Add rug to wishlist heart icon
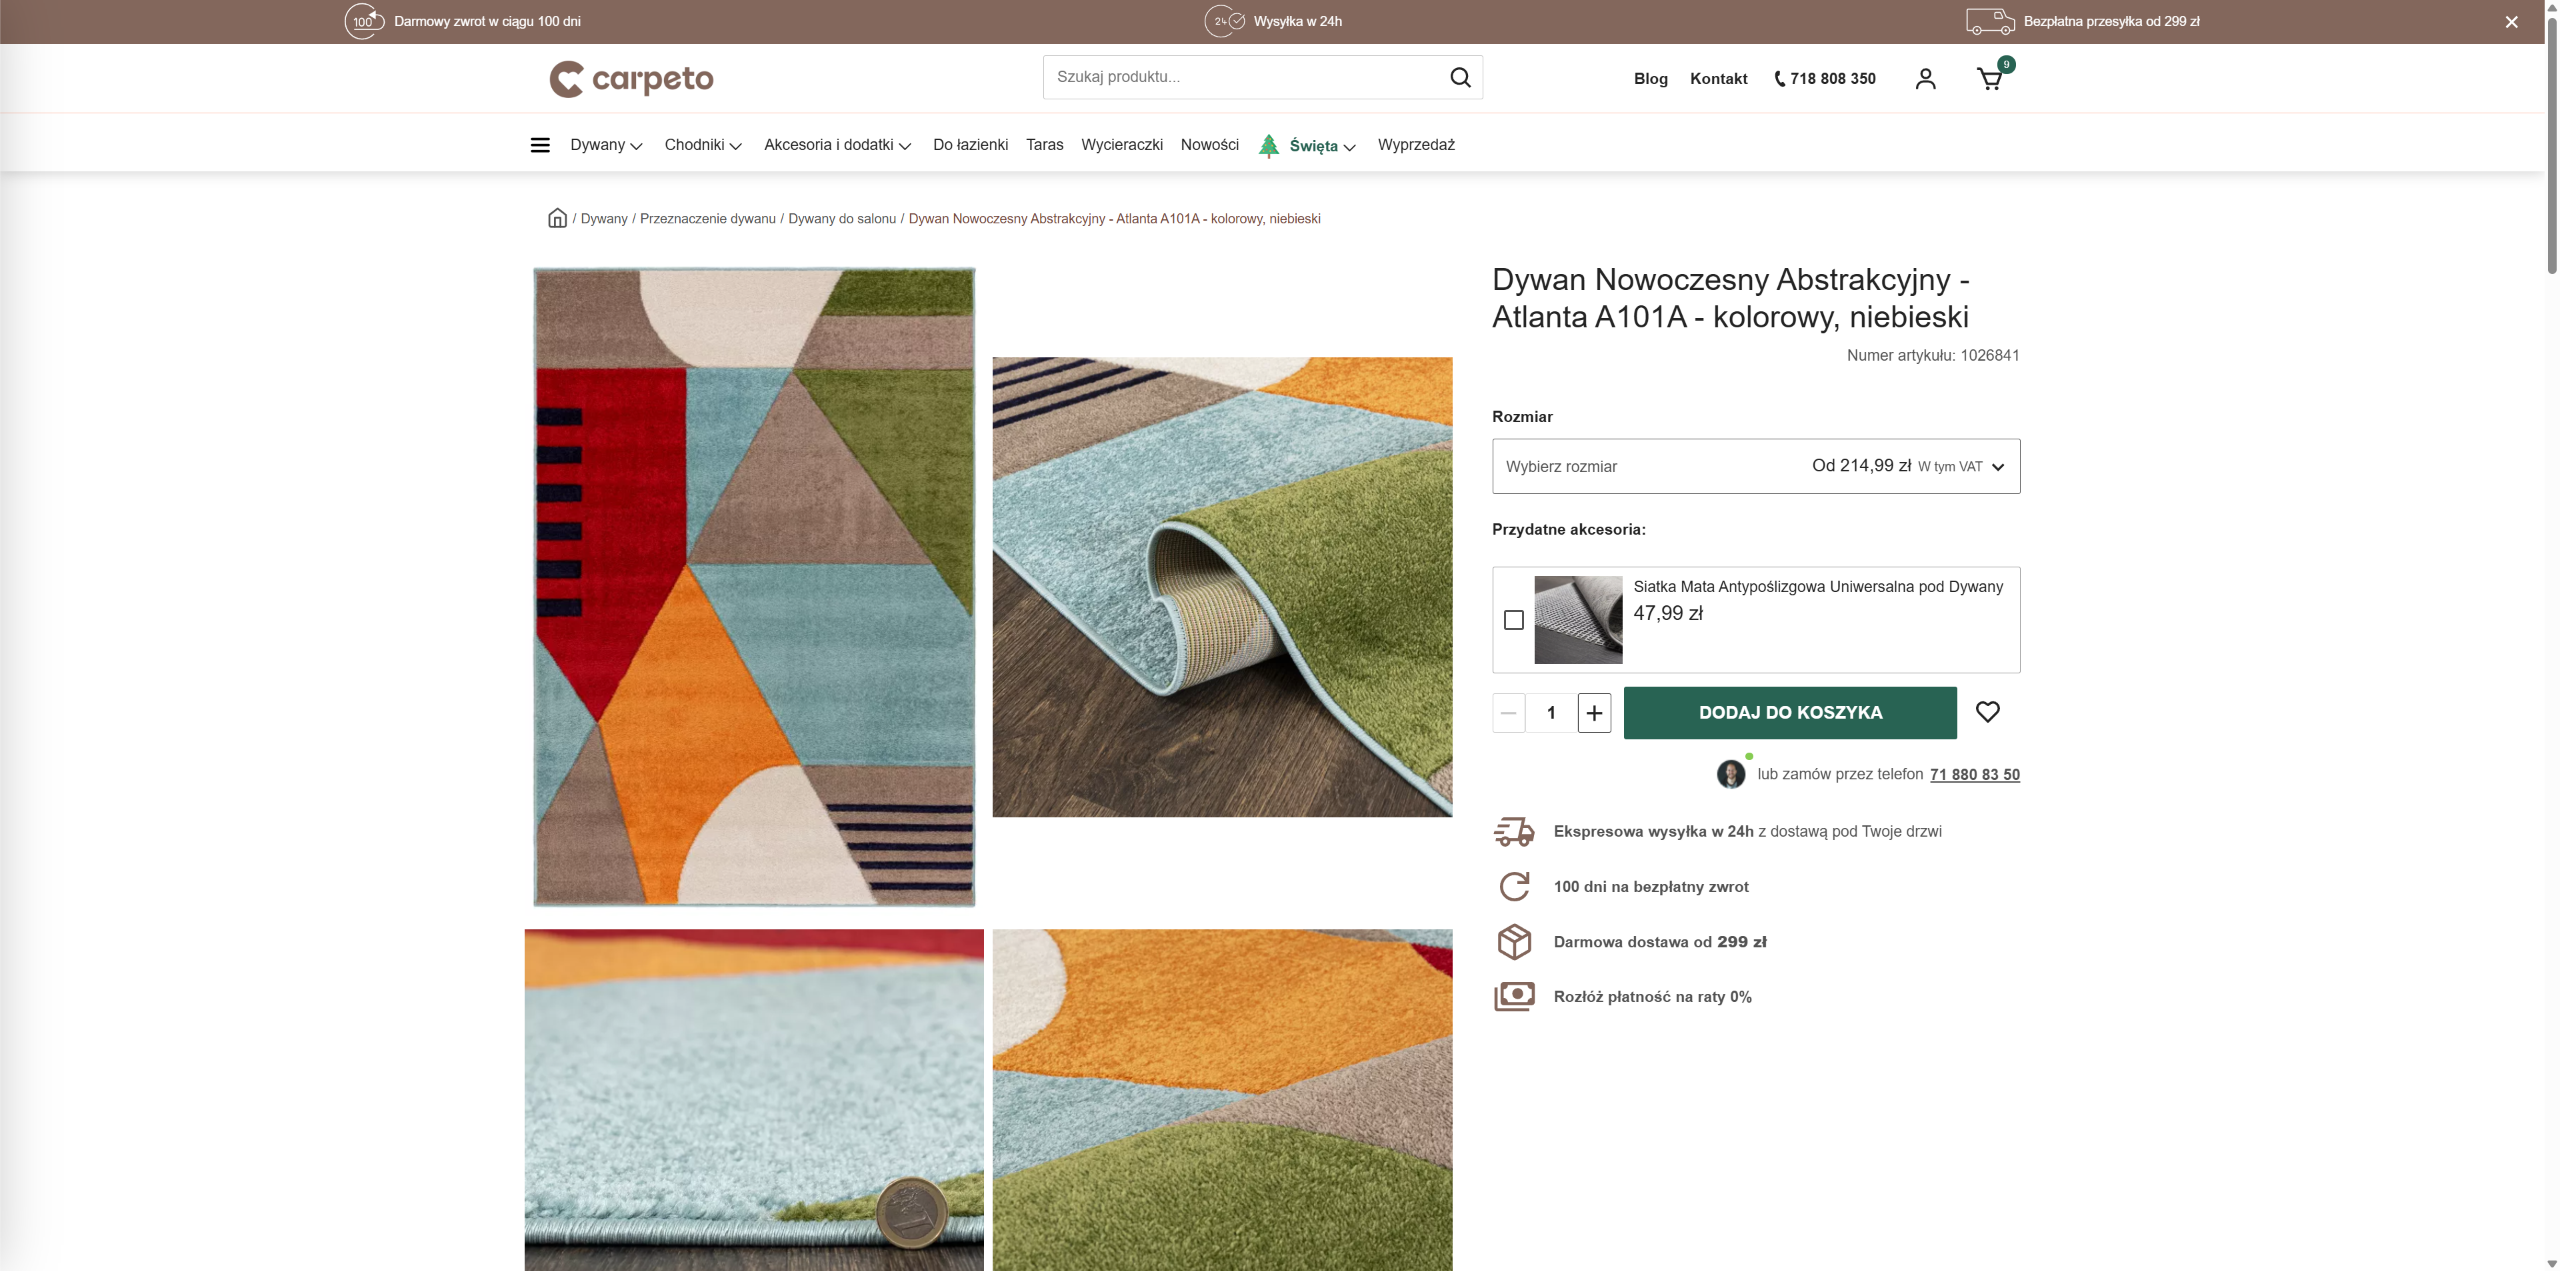The height and width of the screenshot is (1271, 2560). point(1987,712)
